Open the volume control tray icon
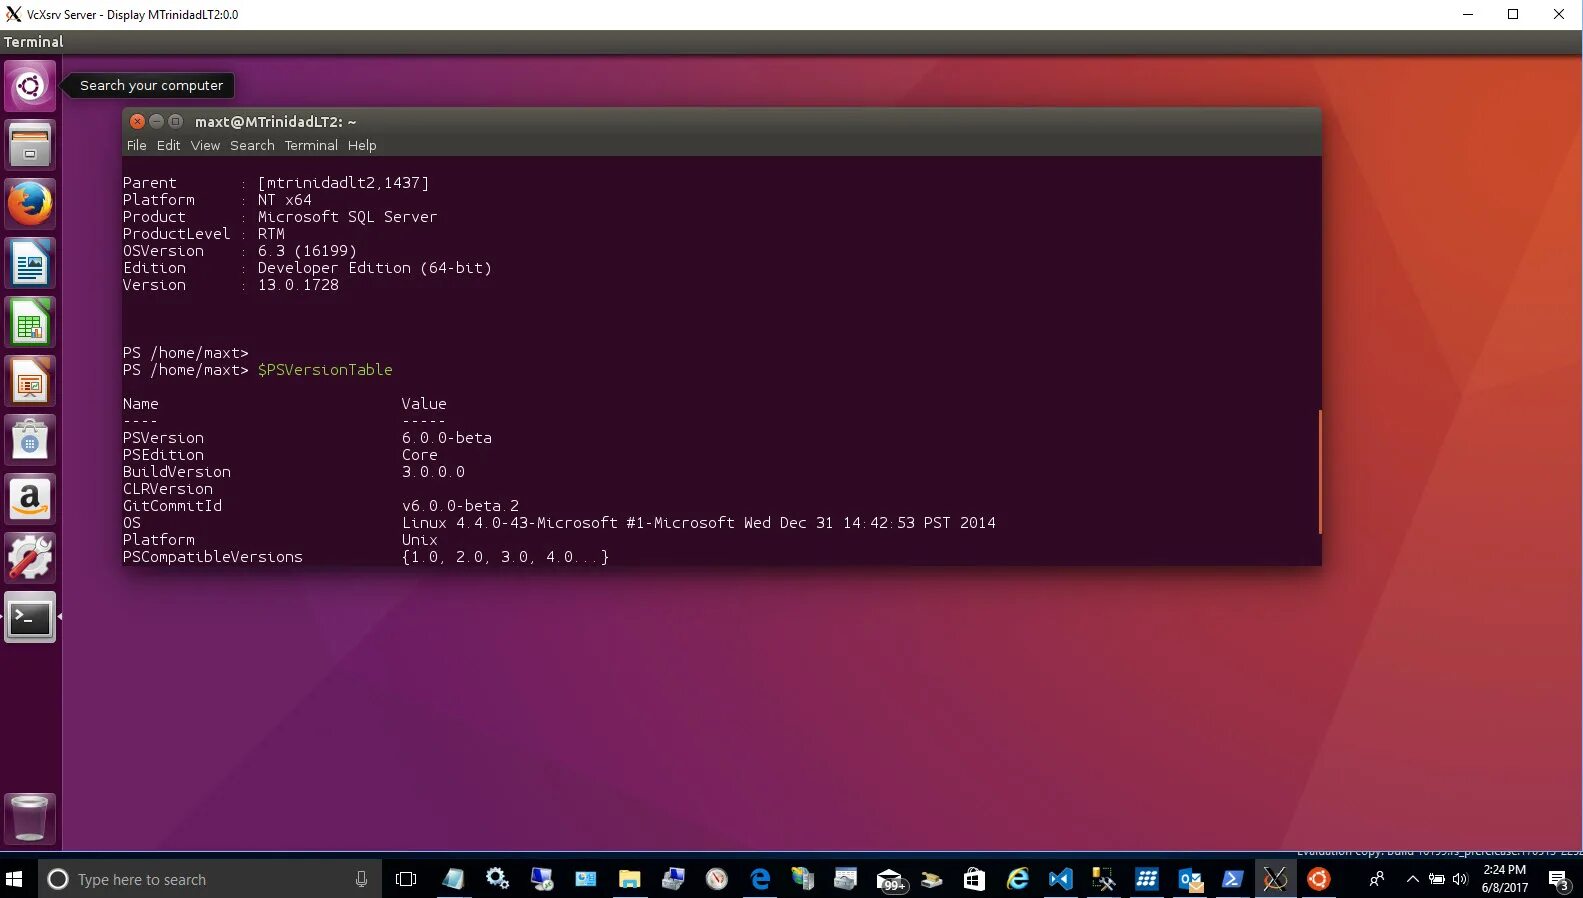Viewport: 1583px width, 898px height. (x=1460, y=879)
